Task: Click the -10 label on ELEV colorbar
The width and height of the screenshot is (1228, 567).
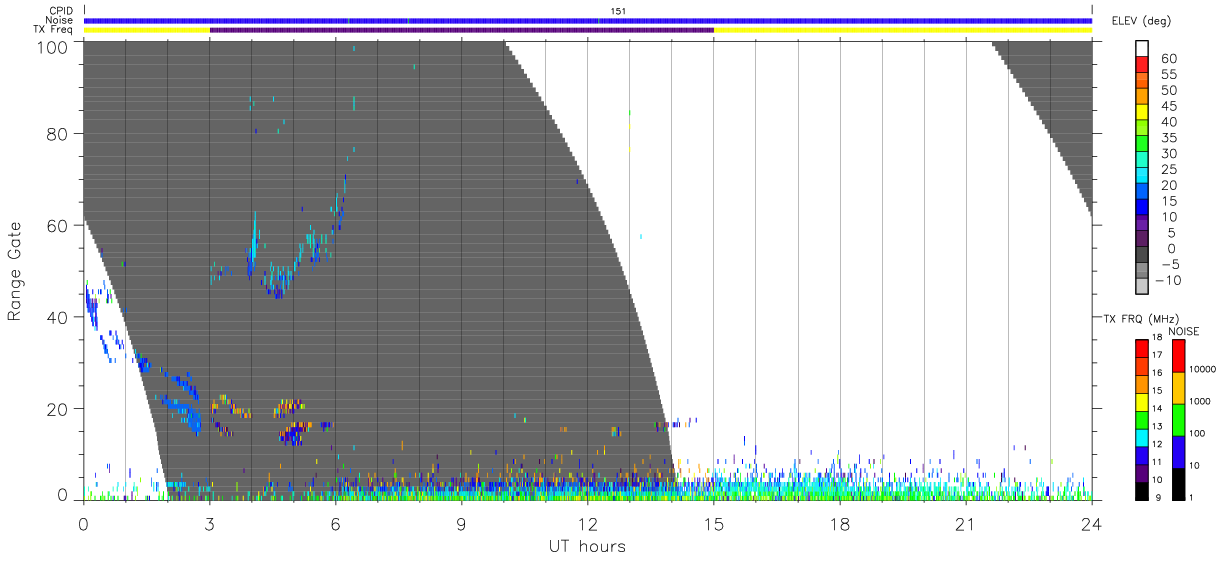Action: (1168, 280)
